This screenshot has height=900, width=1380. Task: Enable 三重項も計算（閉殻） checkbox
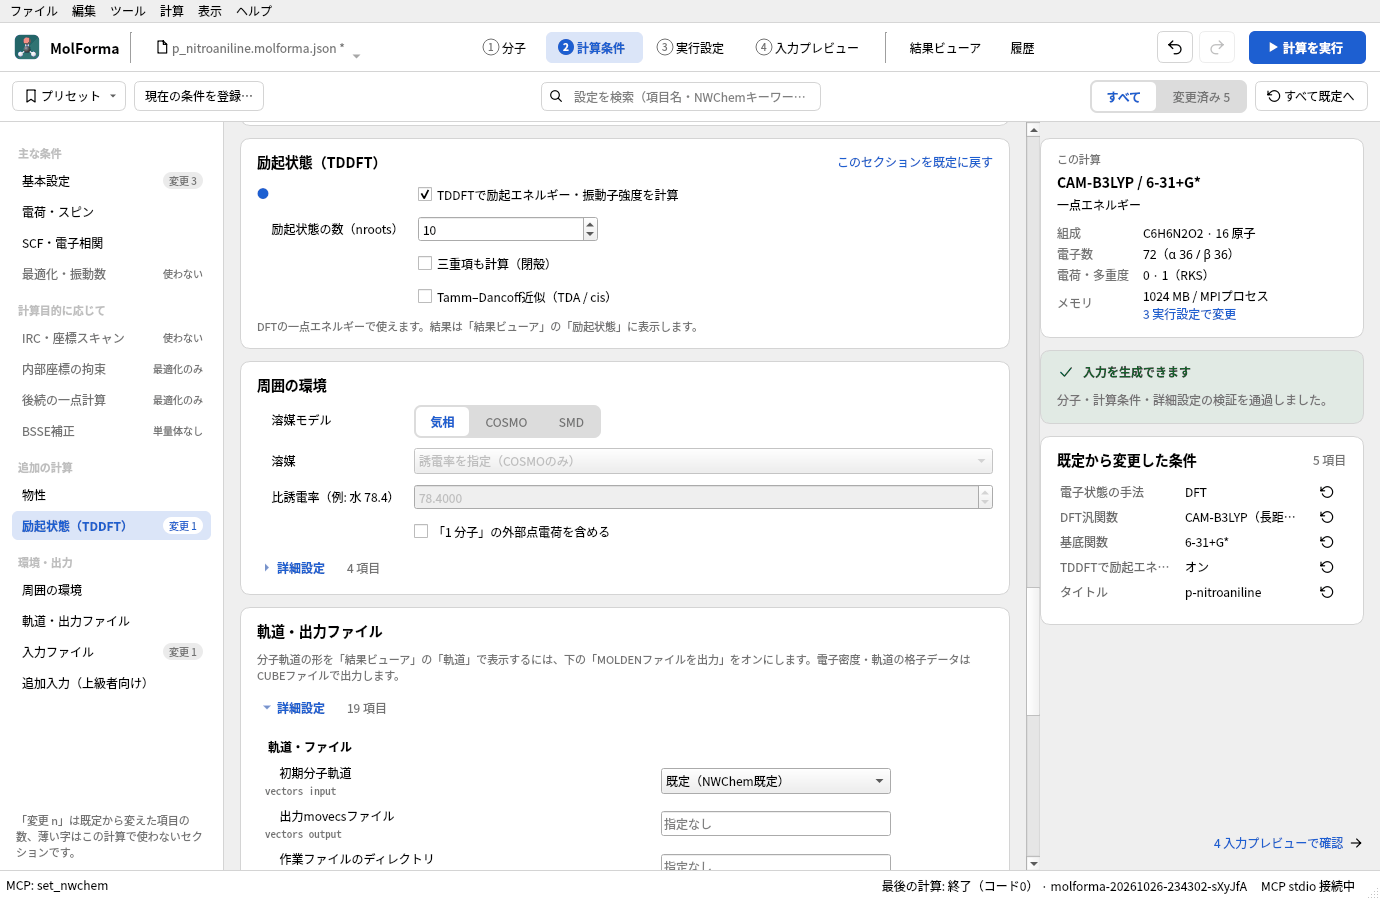425,264
